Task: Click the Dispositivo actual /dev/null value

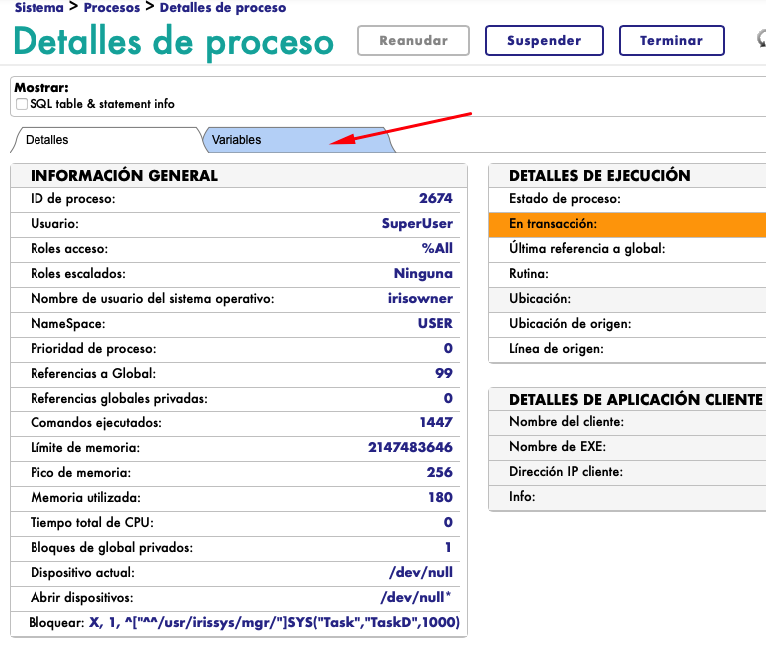Action: point(420,573)
